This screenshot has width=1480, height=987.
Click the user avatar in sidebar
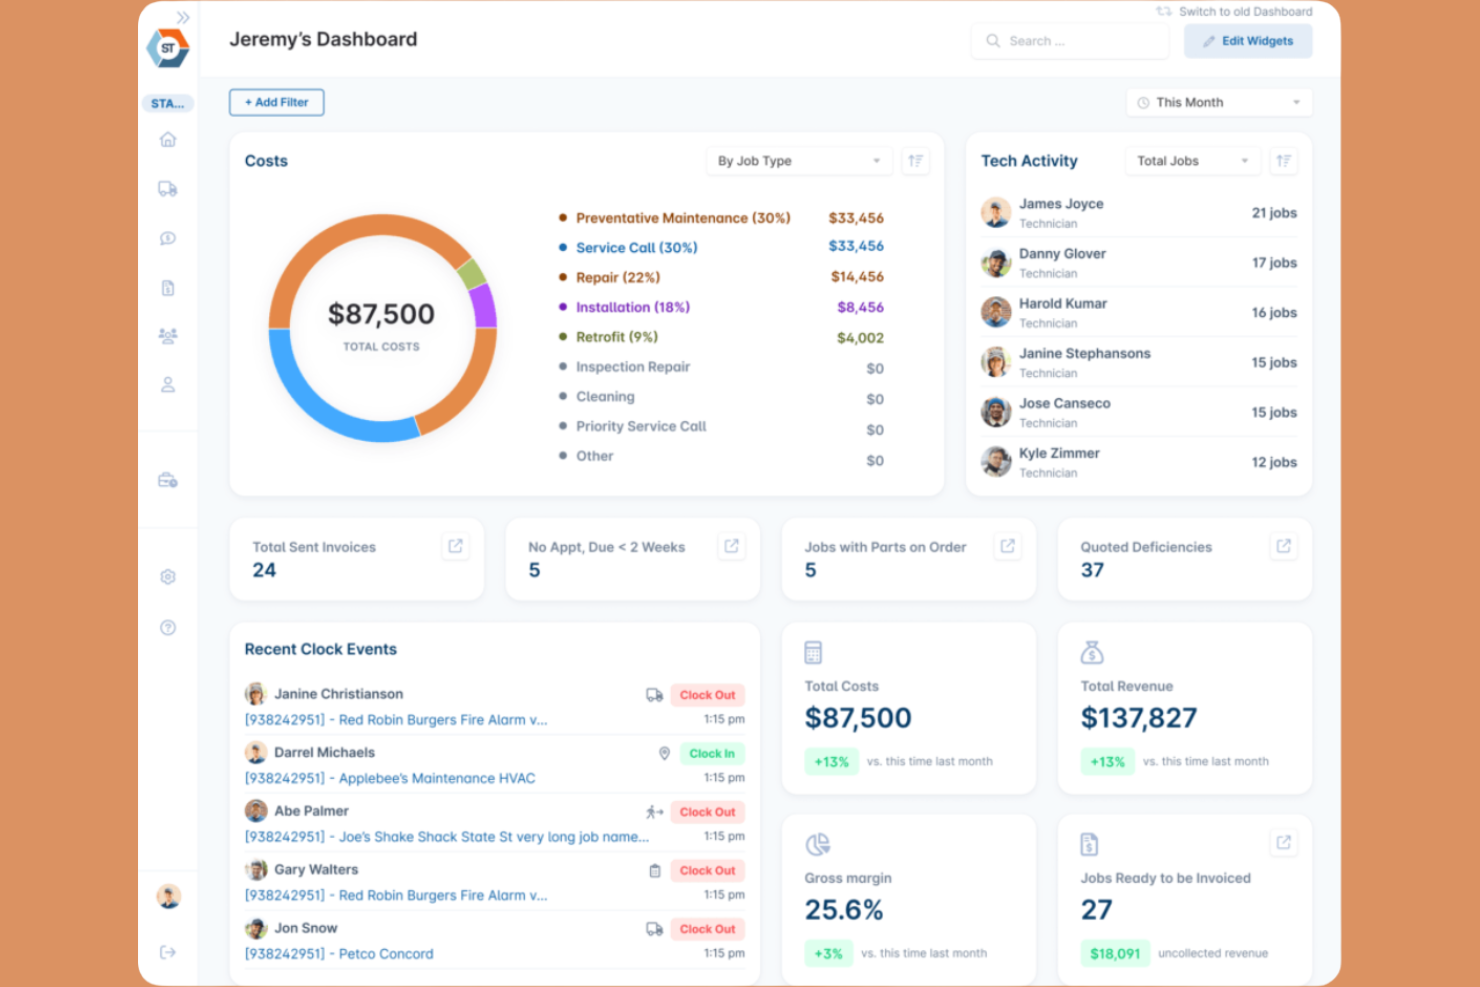pos(168,896)
